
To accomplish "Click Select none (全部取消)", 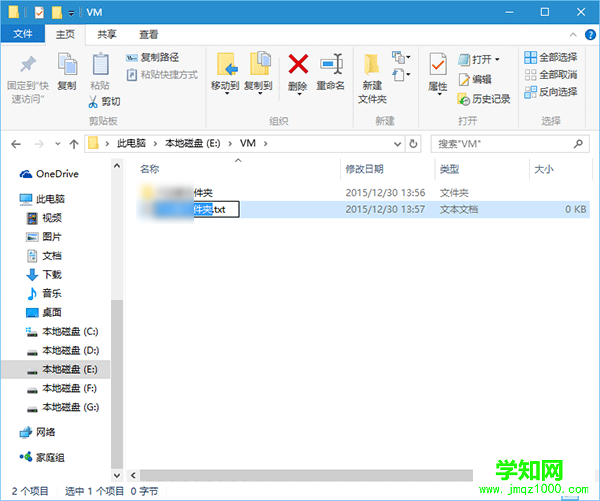I will pos(551,75).
